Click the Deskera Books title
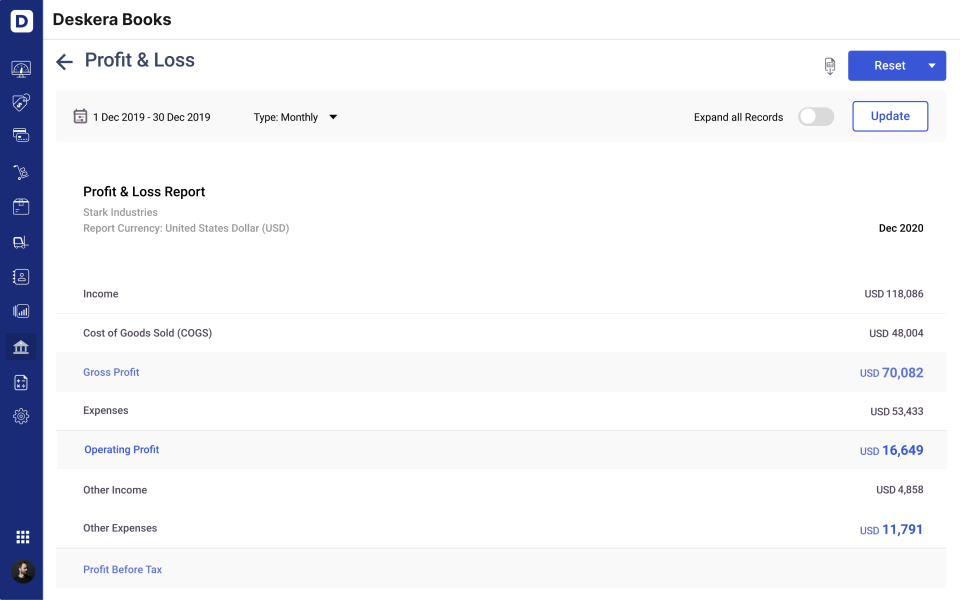Screen dimensions: 960x600 (x=112, y=20)
